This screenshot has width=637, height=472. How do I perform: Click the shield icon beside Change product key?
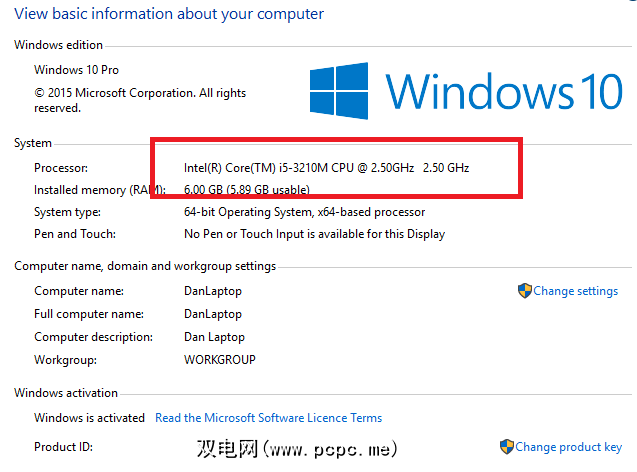[507, 447]
